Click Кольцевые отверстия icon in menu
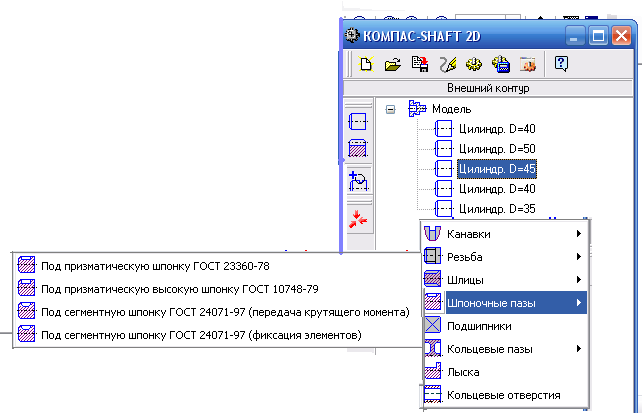The image size is (642, 413). click(x=432, y=395)
